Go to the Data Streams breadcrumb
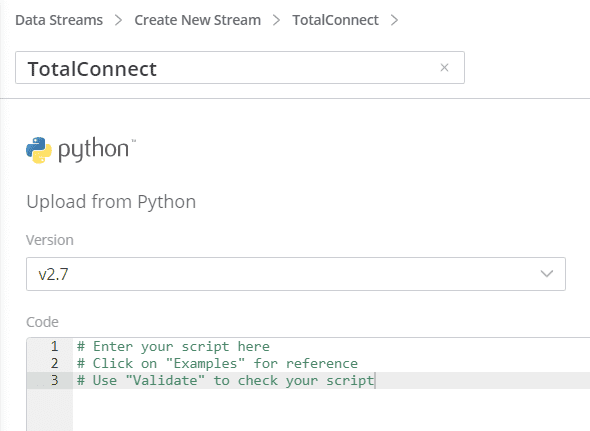 click(59, 20)
